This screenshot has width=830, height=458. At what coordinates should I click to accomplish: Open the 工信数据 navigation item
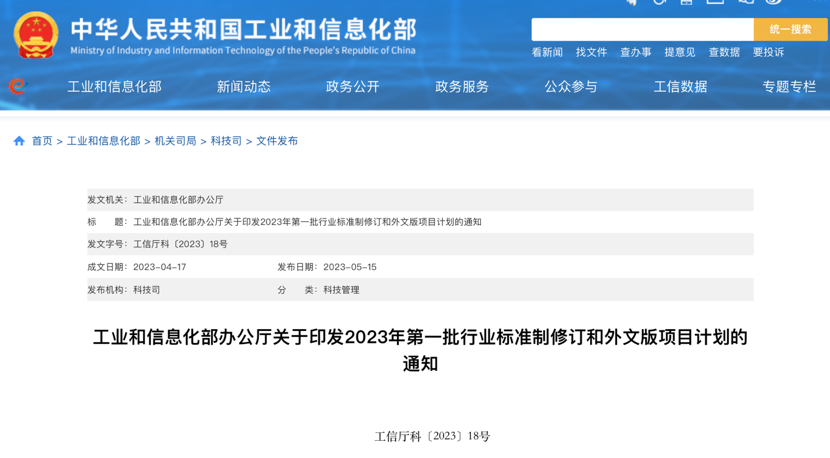pyautogui.click(x=680, y=87)
